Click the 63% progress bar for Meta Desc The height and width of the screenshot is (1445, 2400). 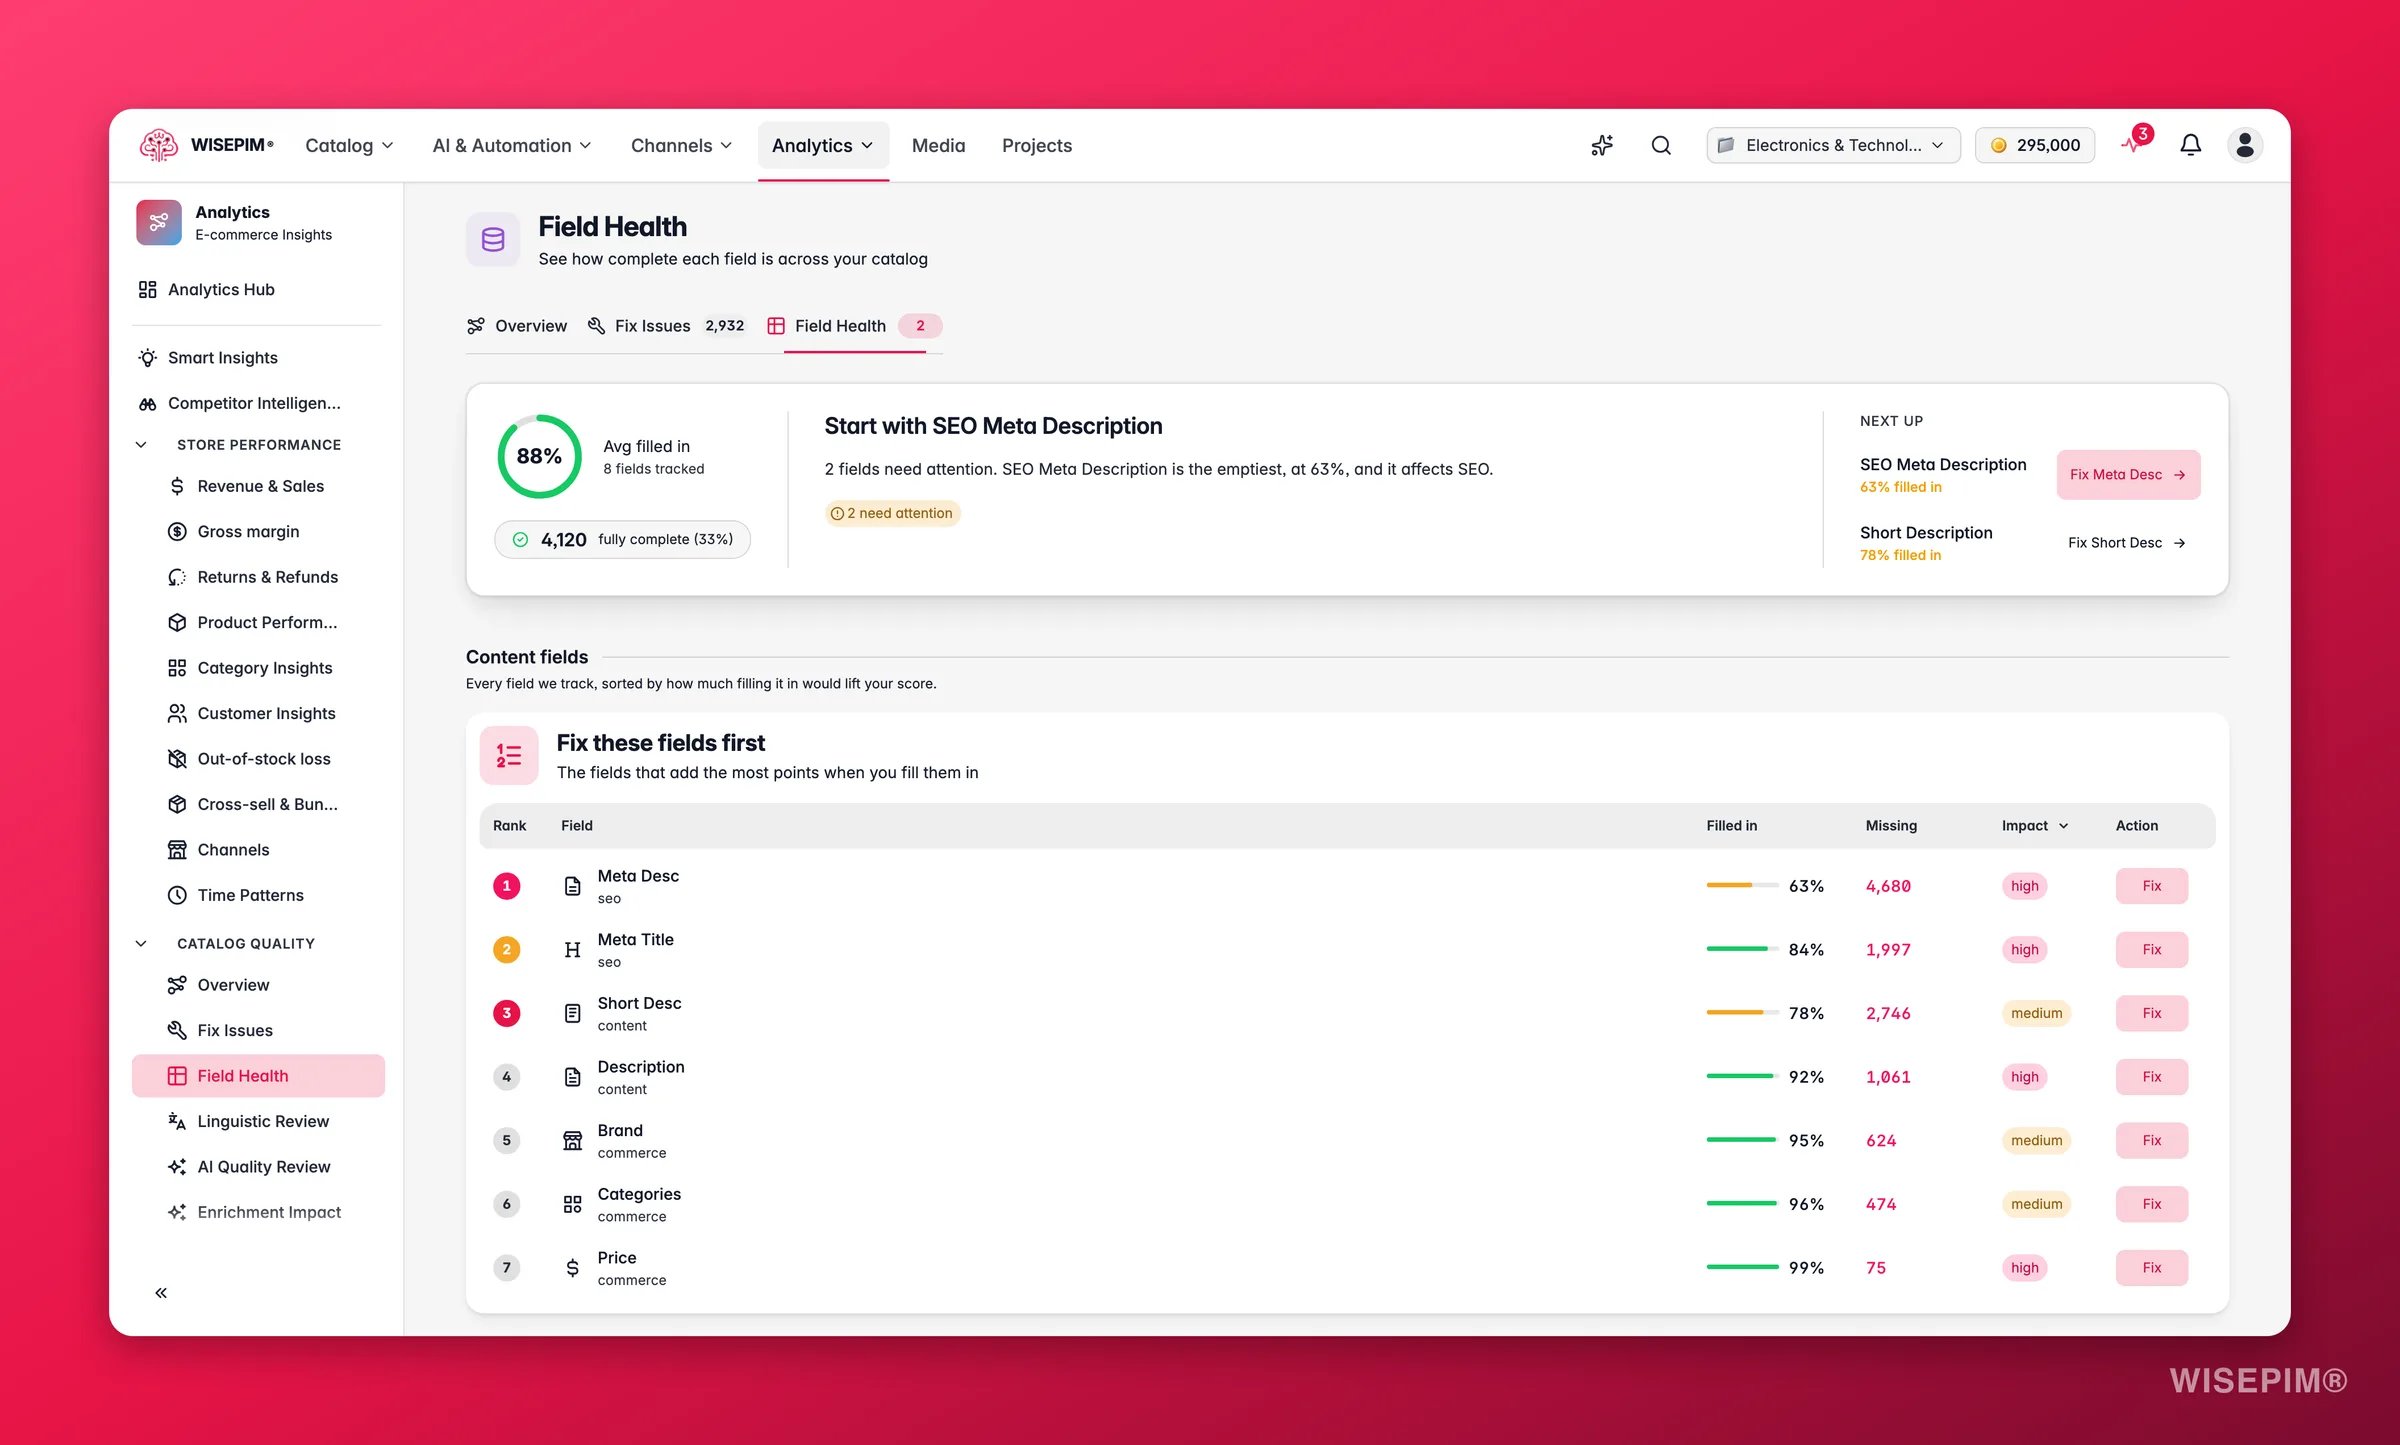tap(1742, 886)
